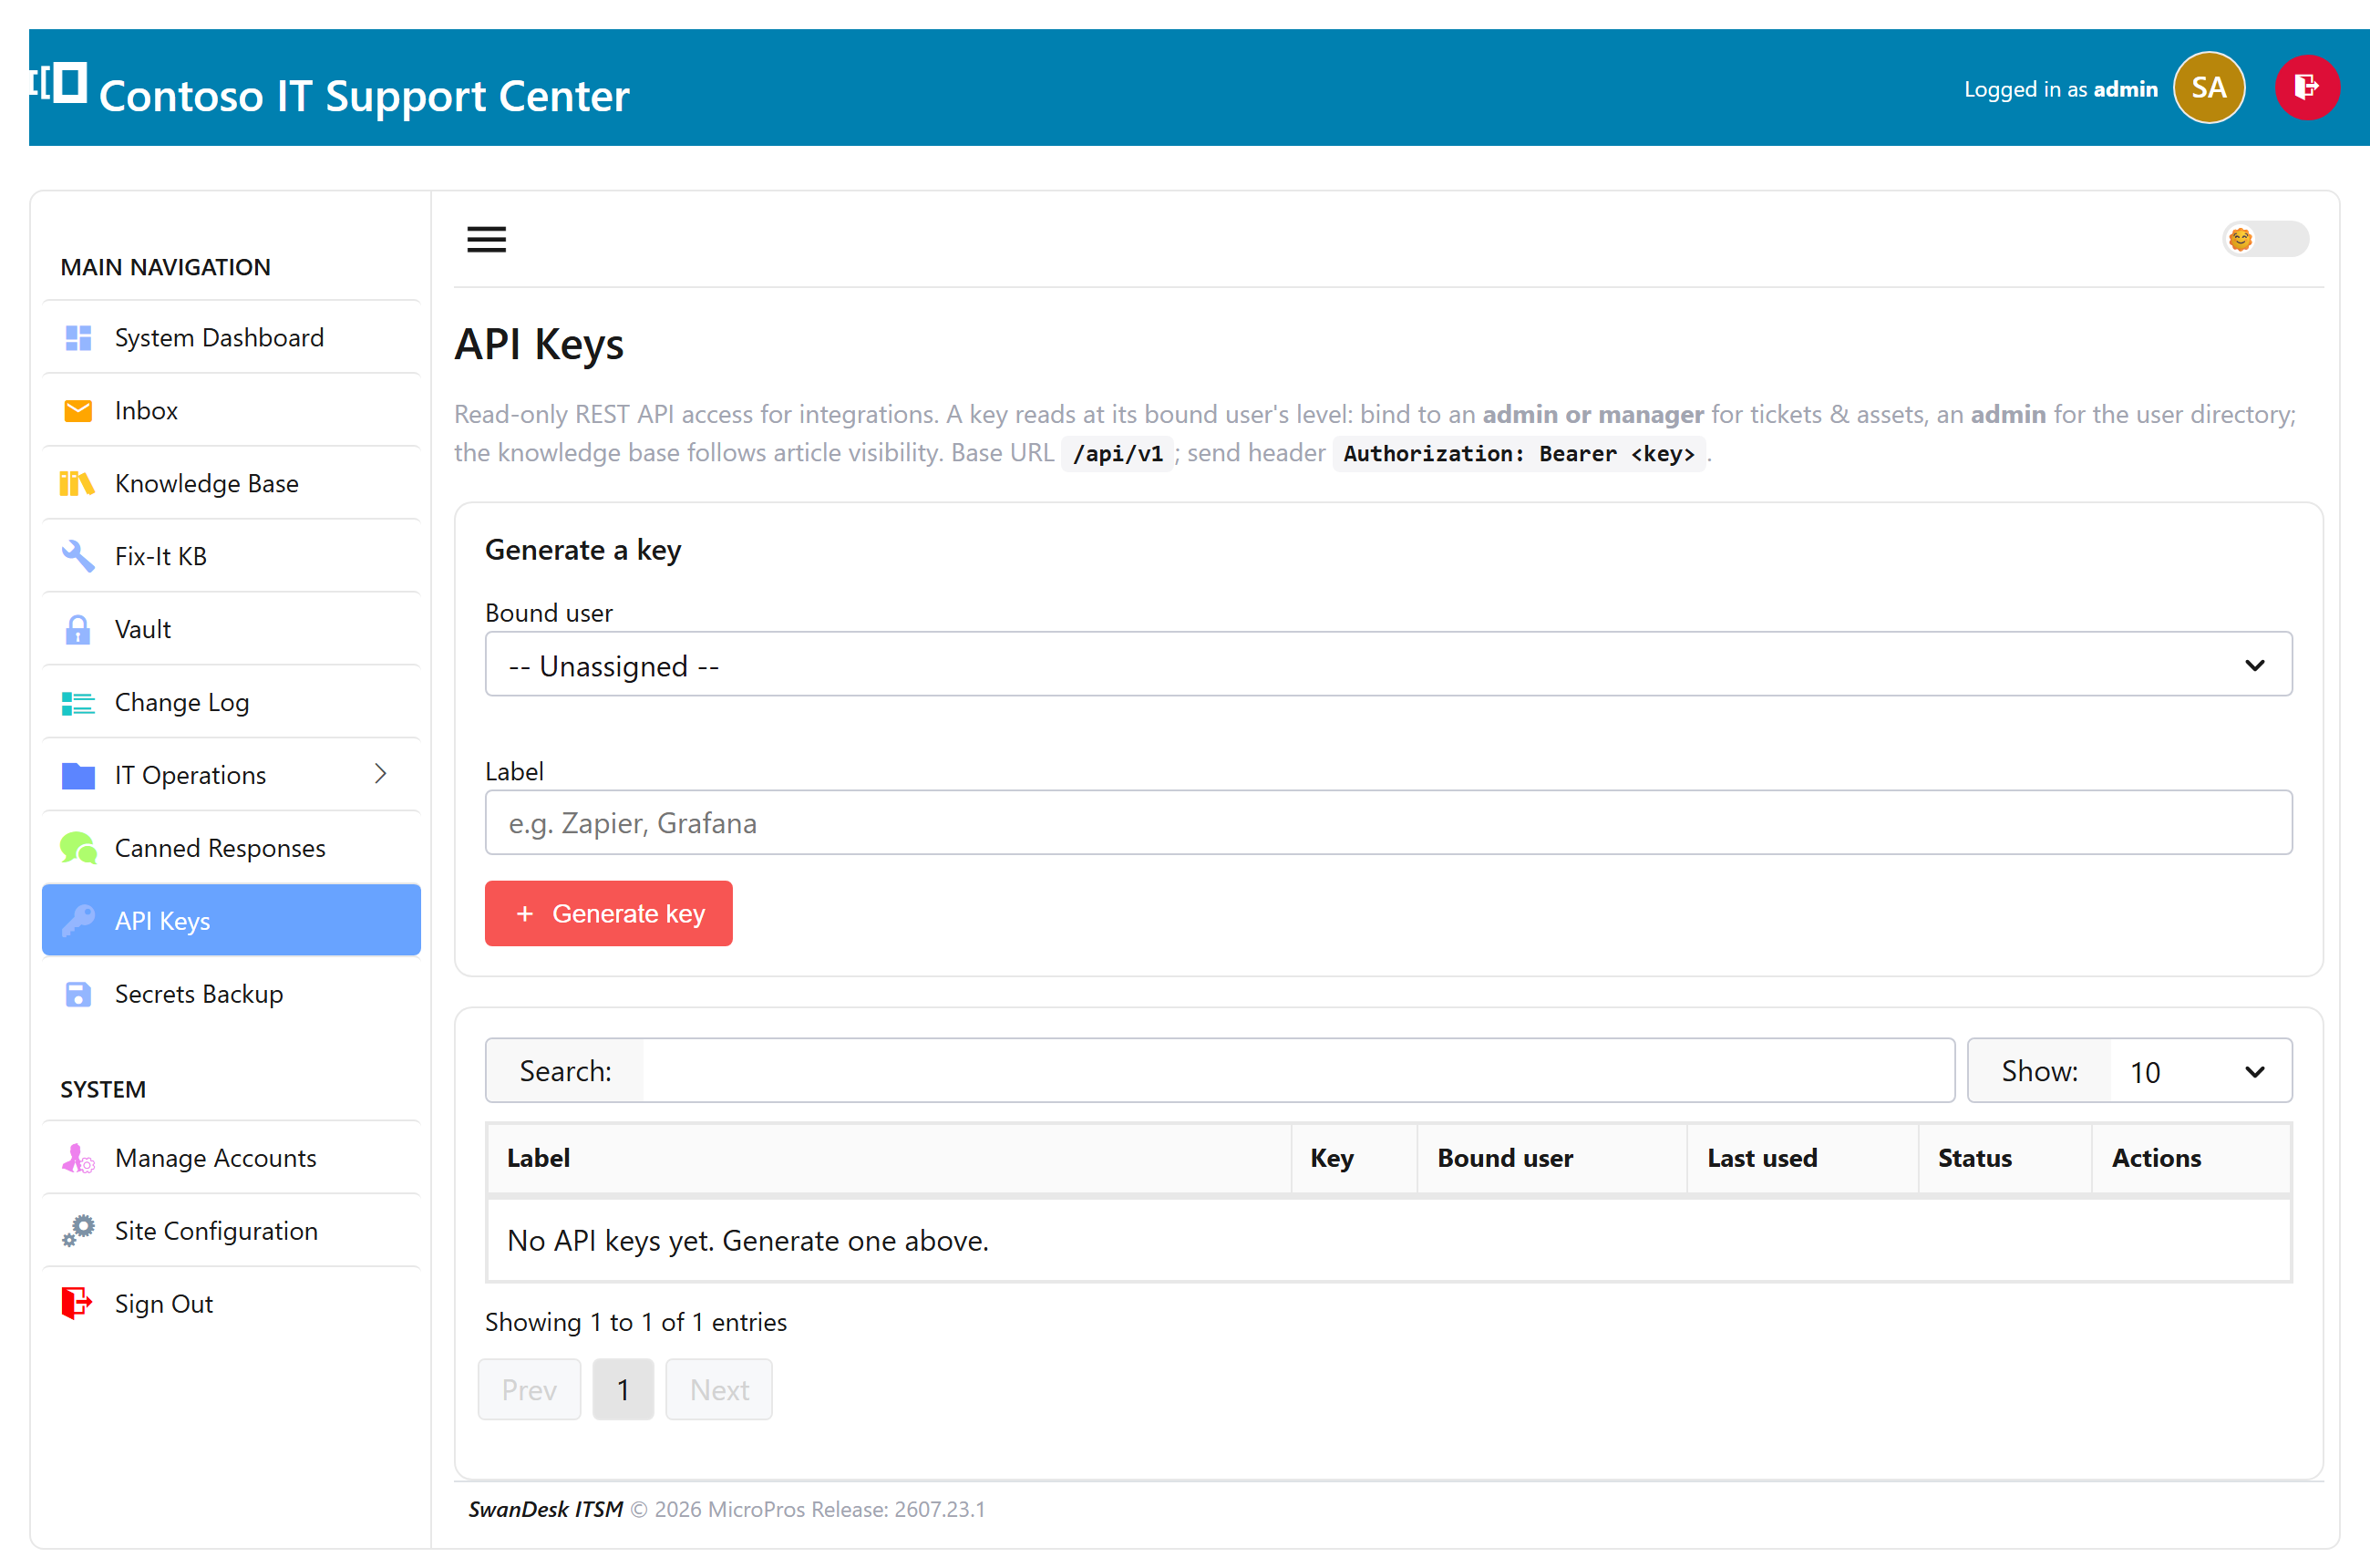The image size is (2370, 1568).
Task: Open Secrets Backup in the sidebar
Action: pos(231,995)
